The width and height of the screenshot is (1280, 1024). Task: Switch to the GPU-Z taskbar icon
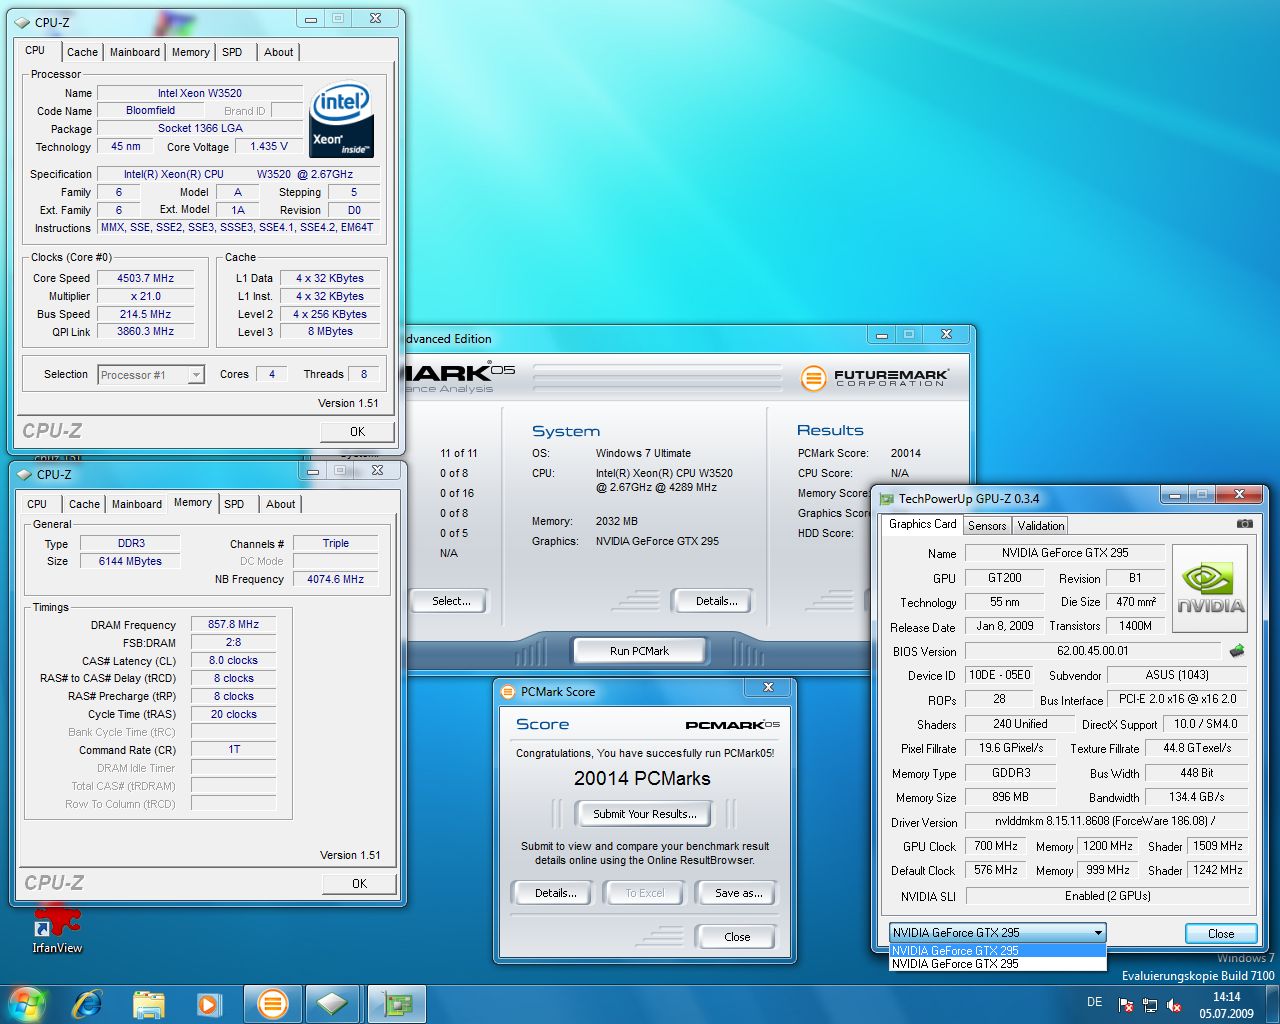pyautogui.click(x=397, y=1003)
